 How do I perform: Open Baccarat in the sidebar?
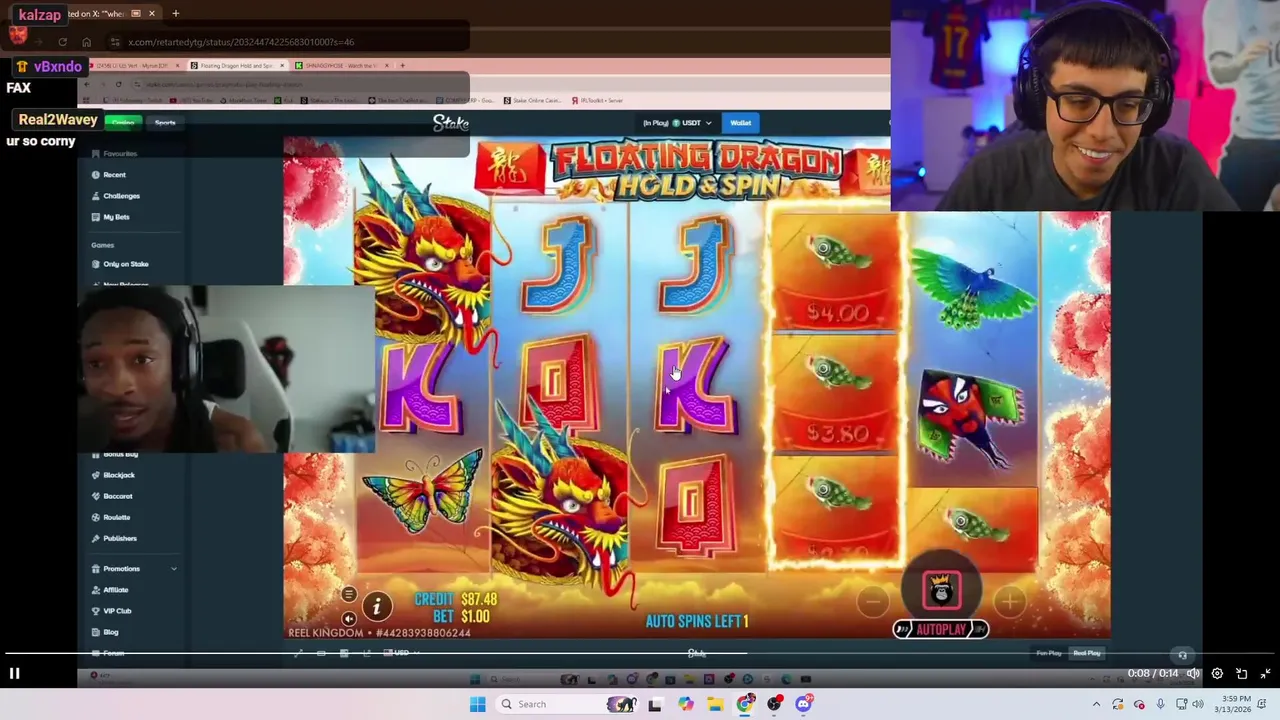point(117,496)
